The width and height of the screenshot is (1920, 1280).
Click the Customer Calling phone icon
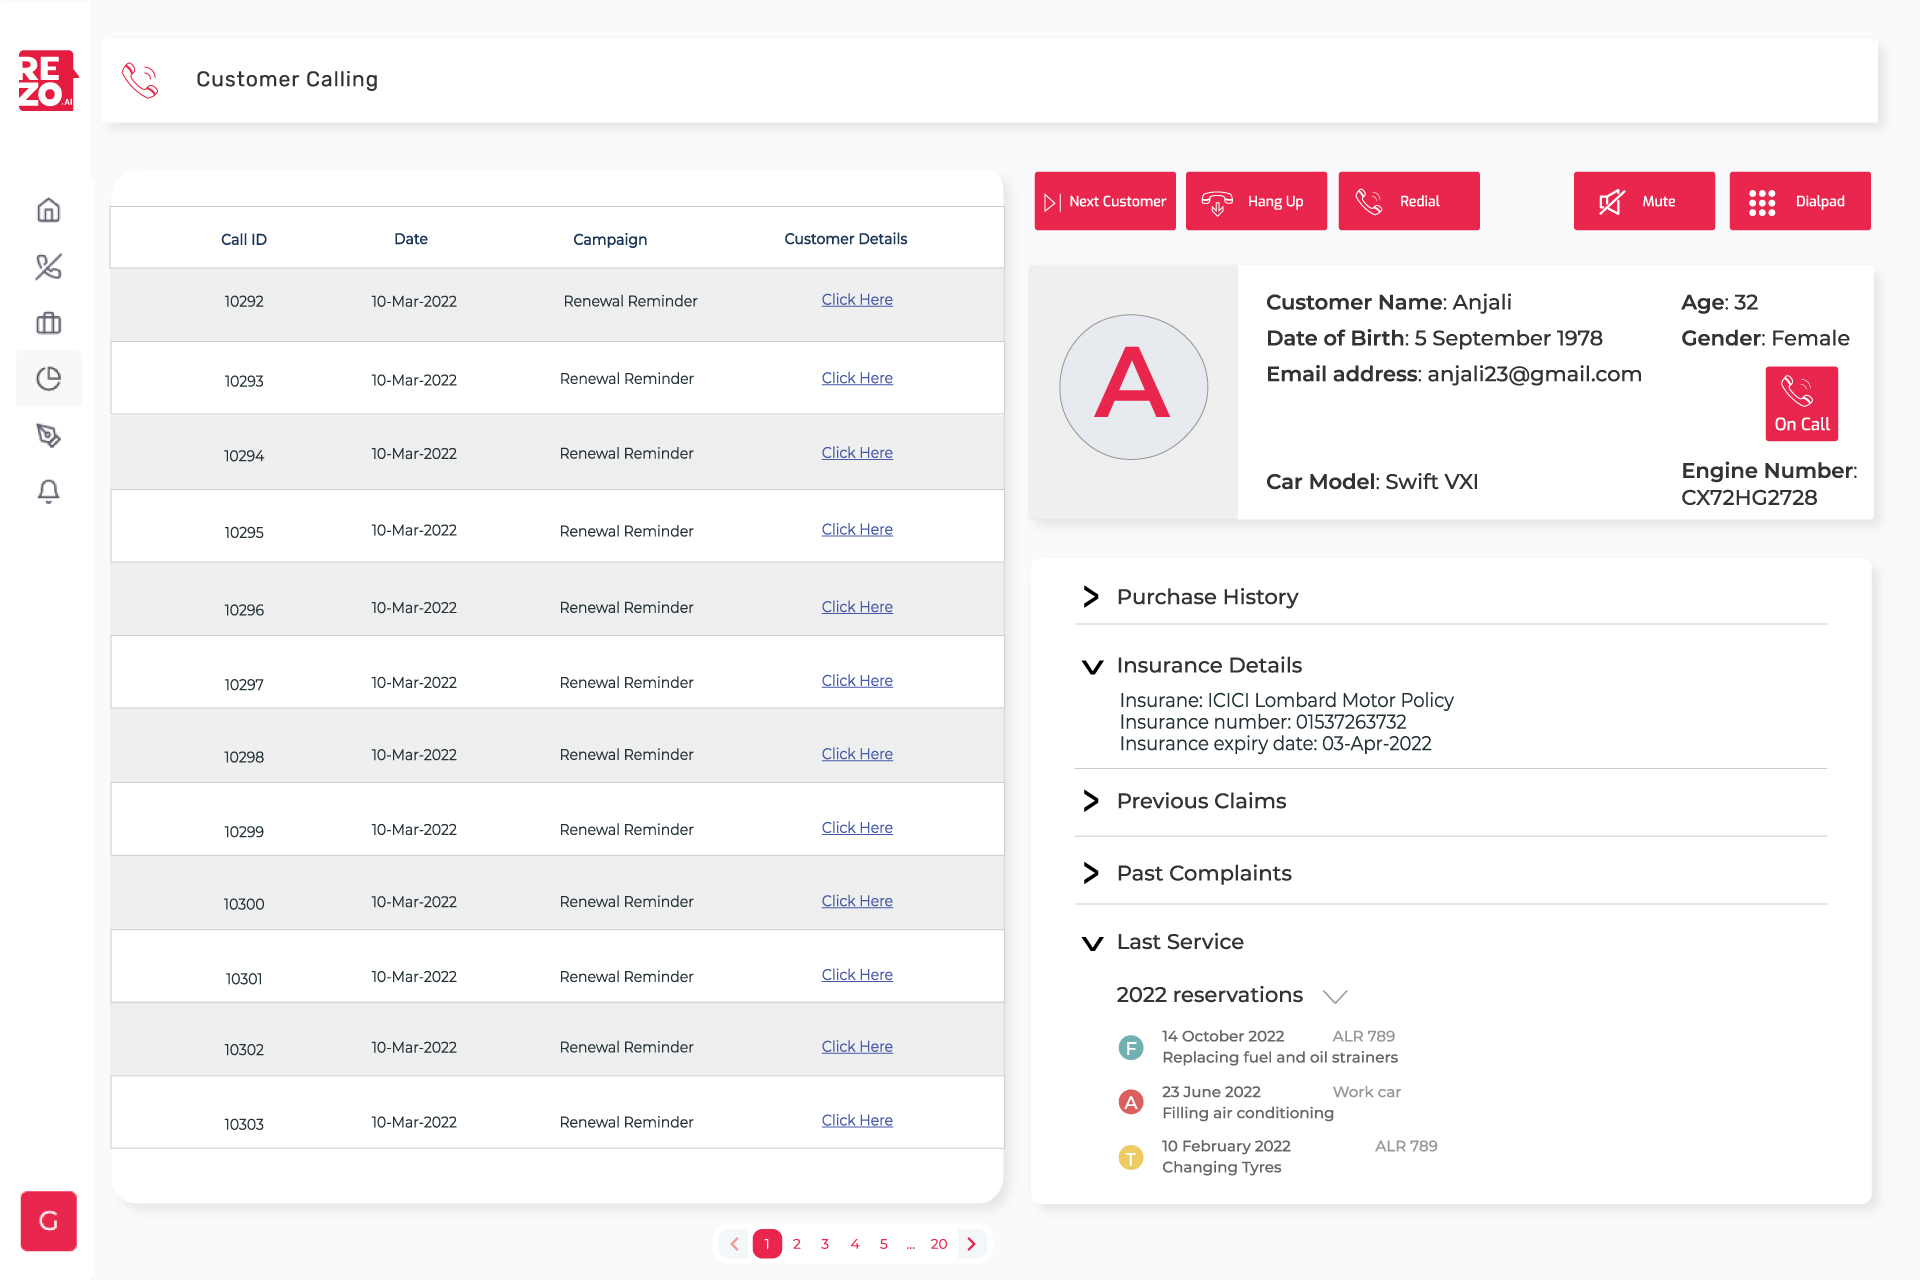coord(139,80)
